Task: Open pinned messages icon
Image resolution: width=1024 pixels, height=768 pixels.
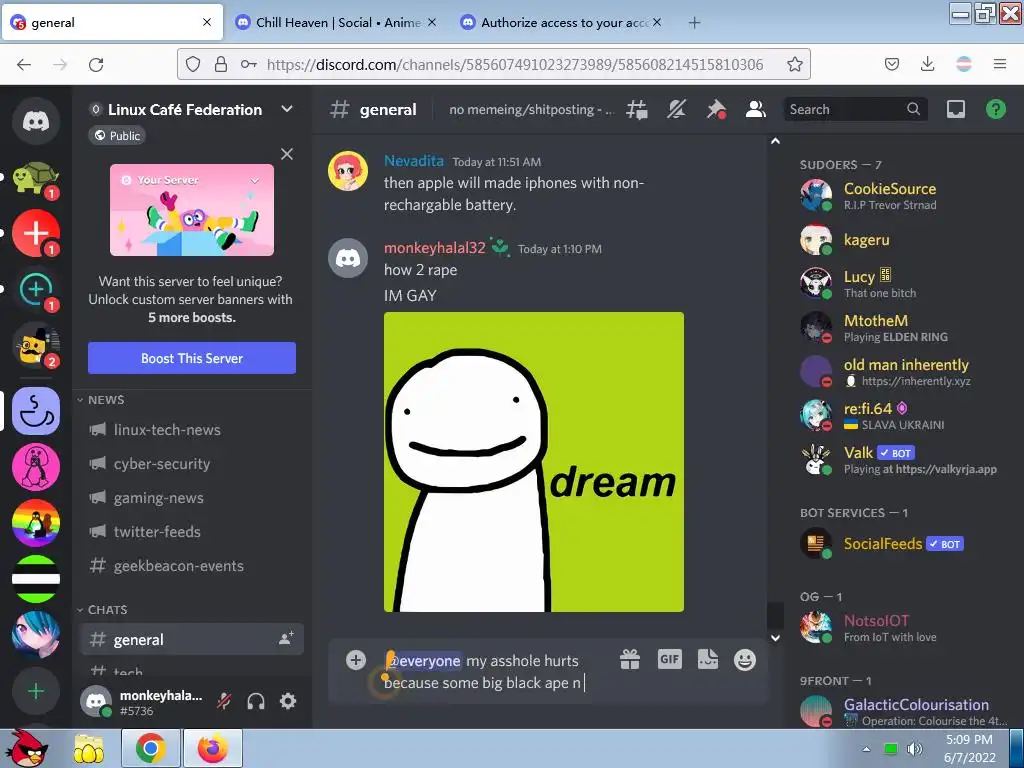Action: click(716, 109)
